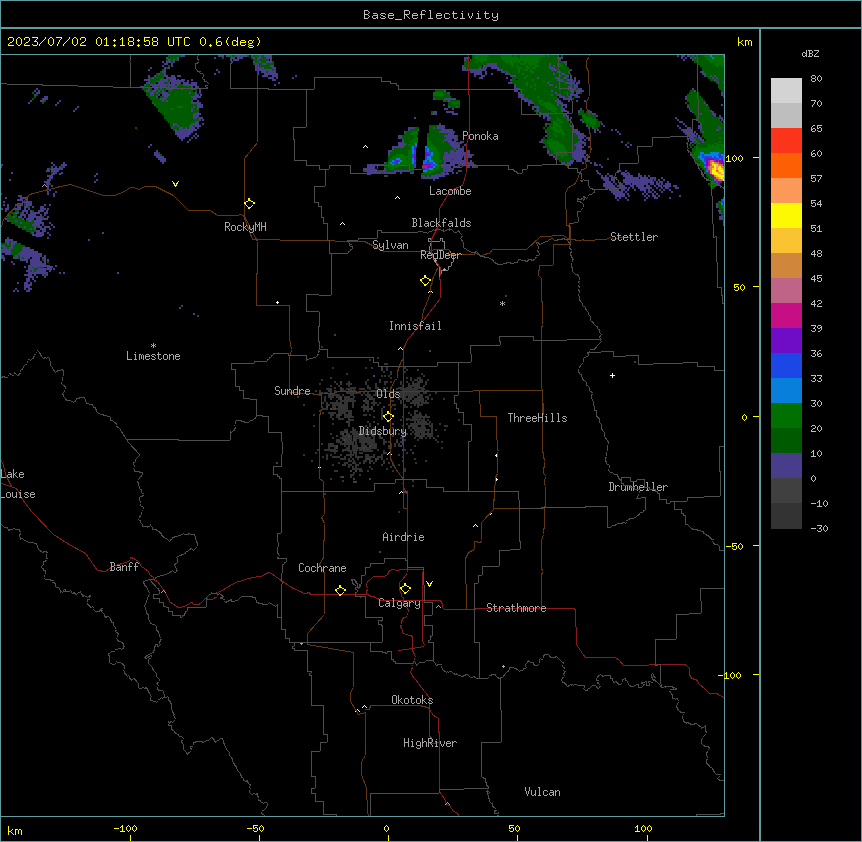Click the Ponoka label
The height and width of the screenshot is (842, 862).
point(480,136)
